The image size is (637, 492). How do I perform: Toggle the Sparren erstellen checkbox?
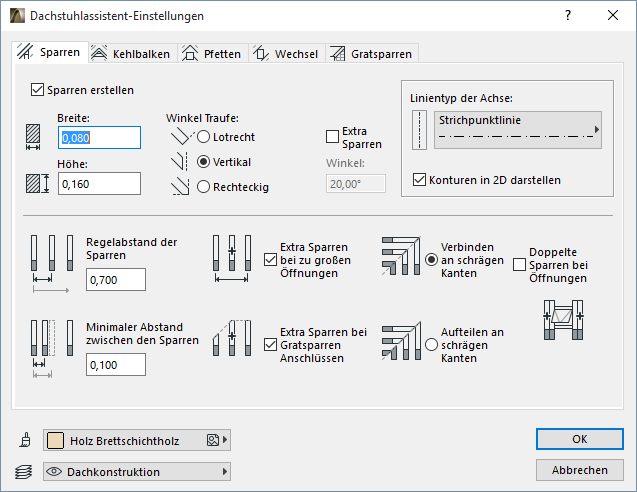click(38, 90)
